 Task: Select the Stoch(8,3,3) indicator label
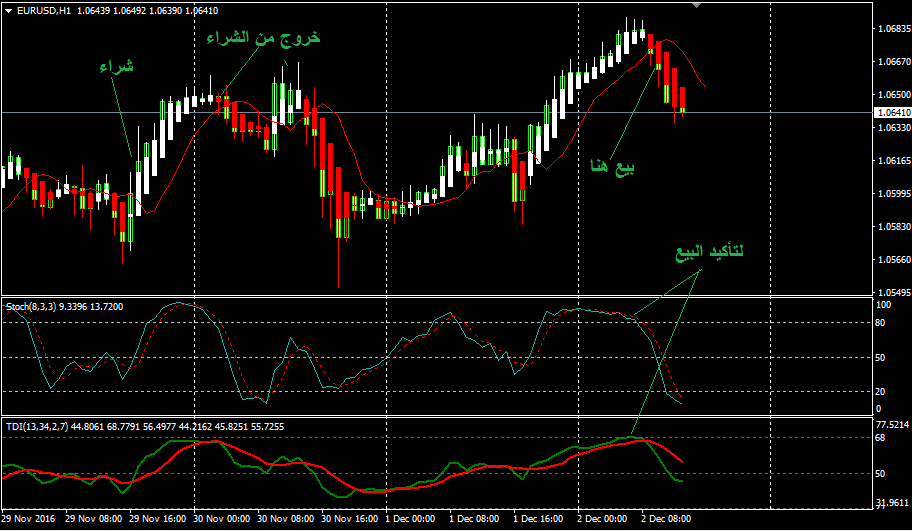coord(64,307)
